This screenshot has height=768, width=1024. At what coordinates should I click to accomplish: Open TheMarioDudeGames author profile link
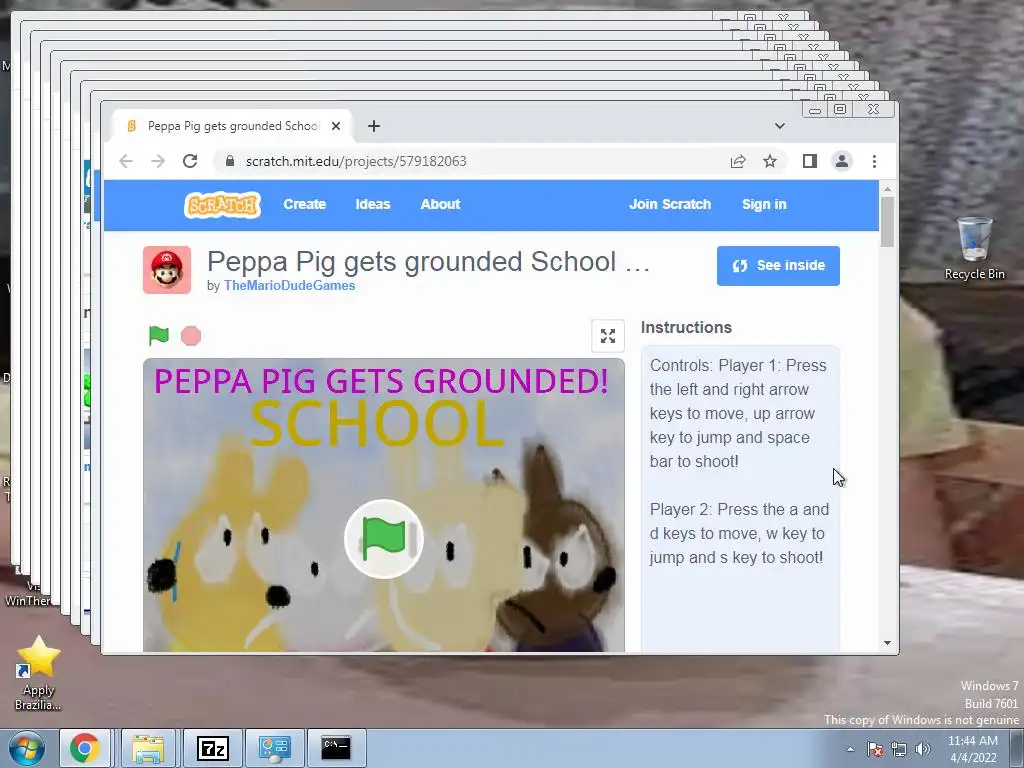point(289,285)
